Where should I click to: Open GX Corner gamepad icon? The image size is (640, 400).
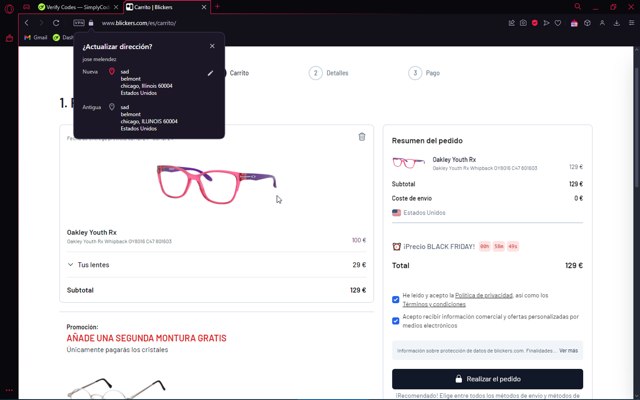[27, 7]
